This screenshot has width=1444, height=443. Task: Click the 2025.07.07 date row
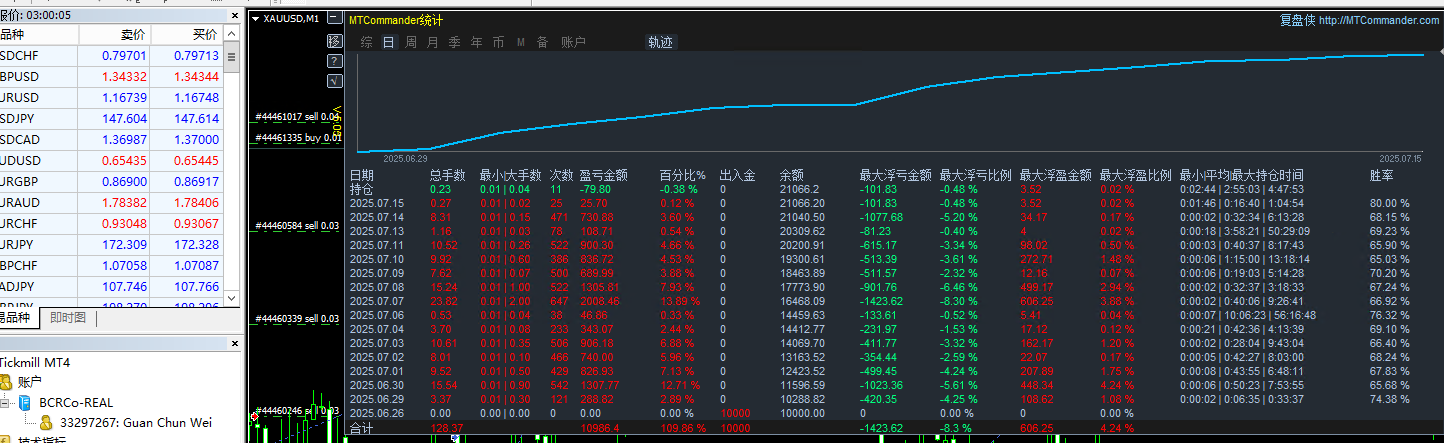pyautogui.click(x=376, y=300)
